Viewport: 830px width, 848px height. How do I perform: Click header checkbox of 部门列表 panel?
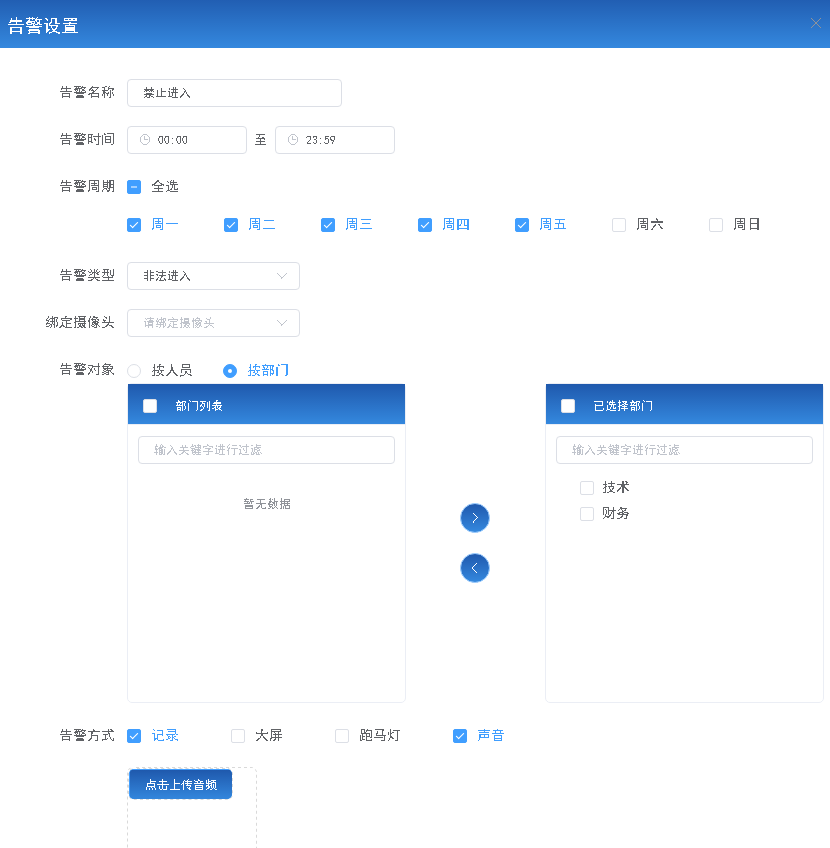[149, 404]
